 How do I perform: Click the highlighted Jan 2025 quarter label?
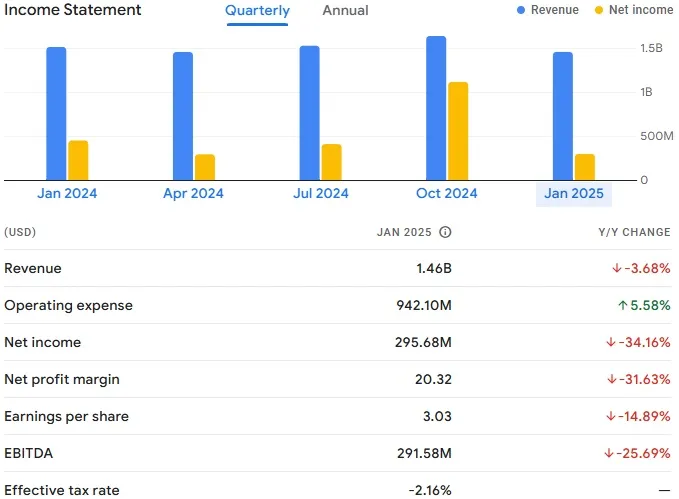(x=573, y=194)
